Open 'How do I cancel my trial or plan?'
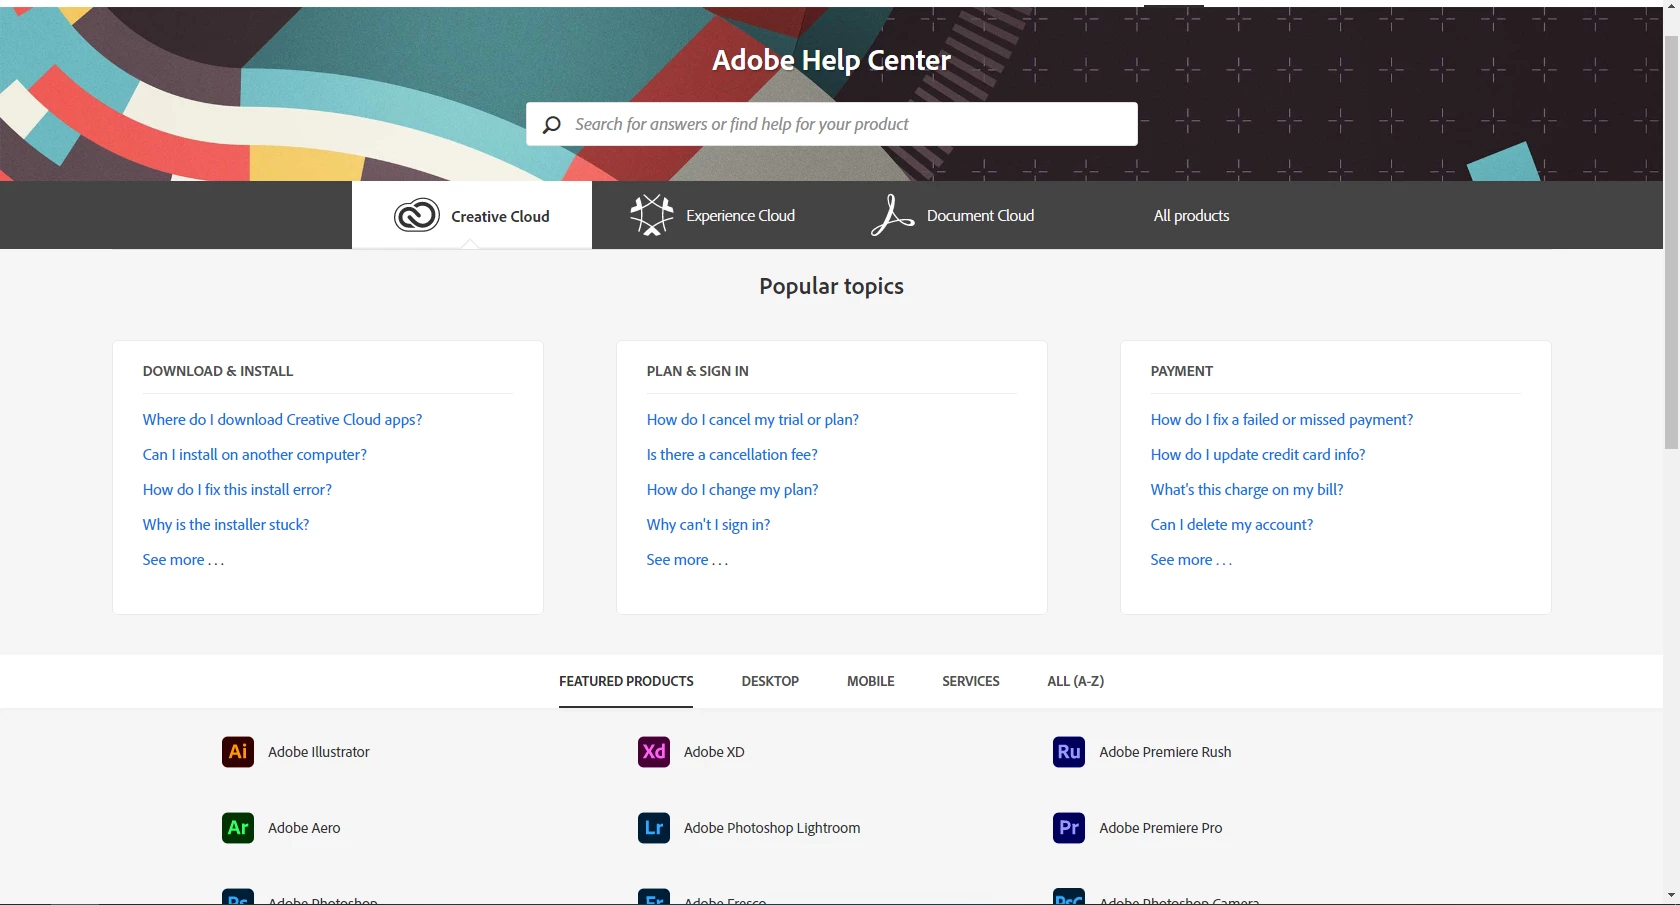This screenshot has height=905, width=1680. tap(753, 420)
